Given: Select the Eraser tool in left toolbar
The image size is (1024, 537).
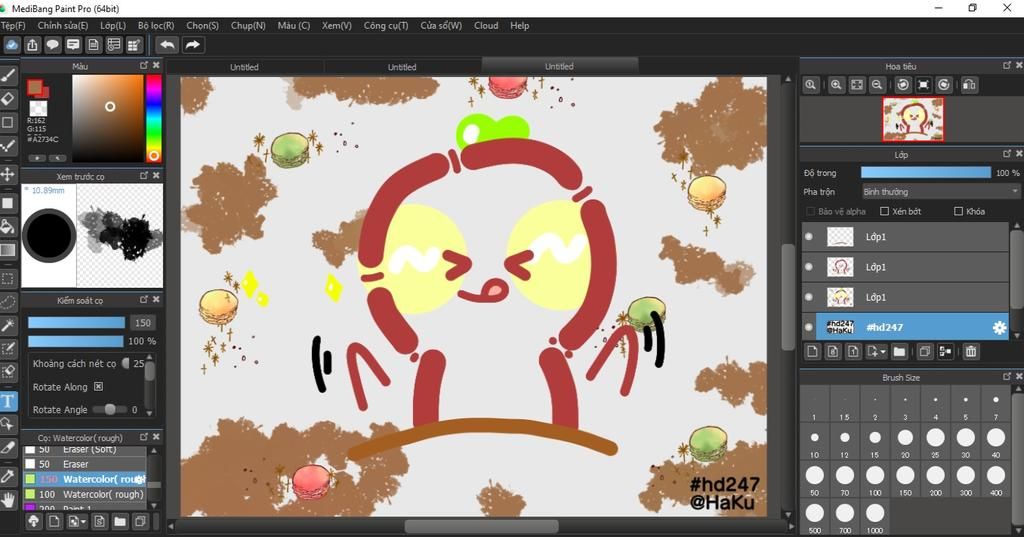Looking at the screenshot, I should [x=8, y=99].
